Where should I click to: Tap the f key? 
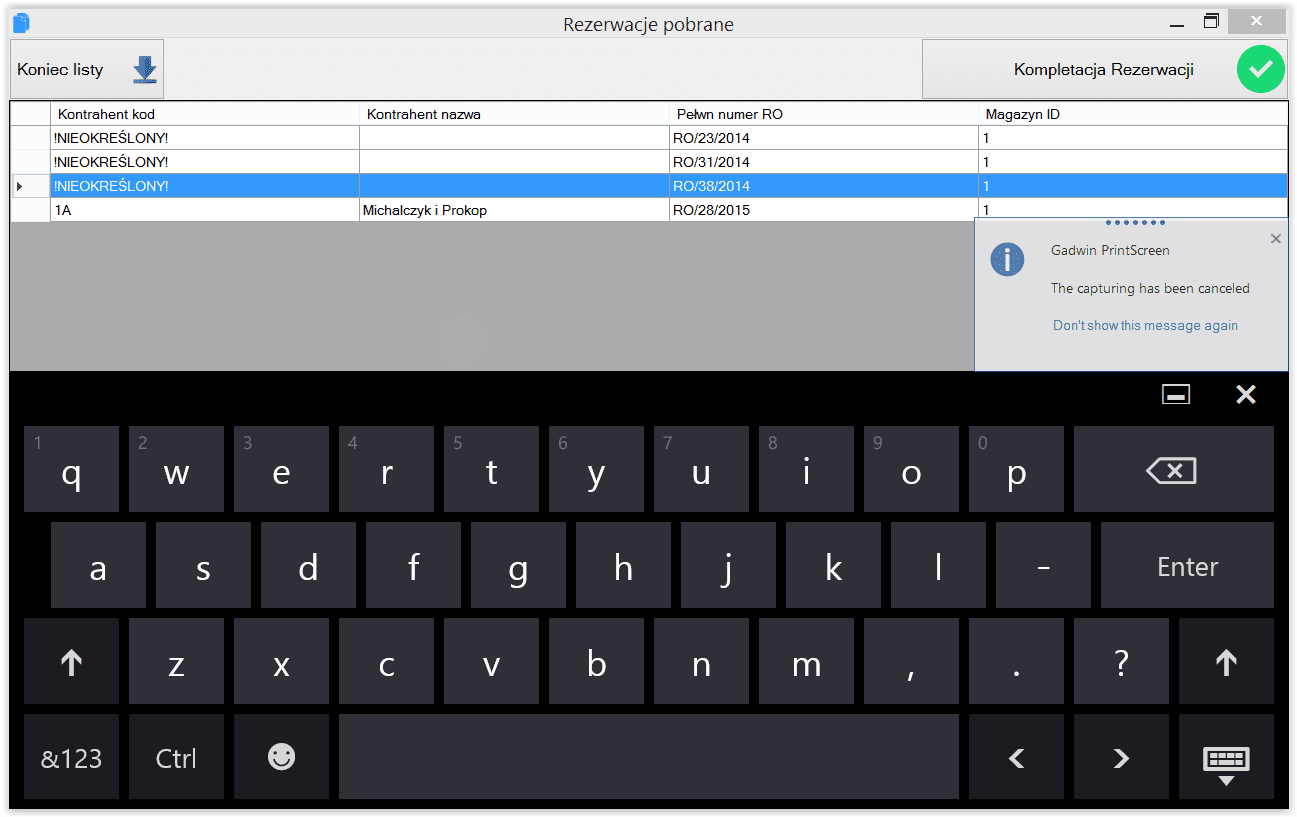coord(413,565)
